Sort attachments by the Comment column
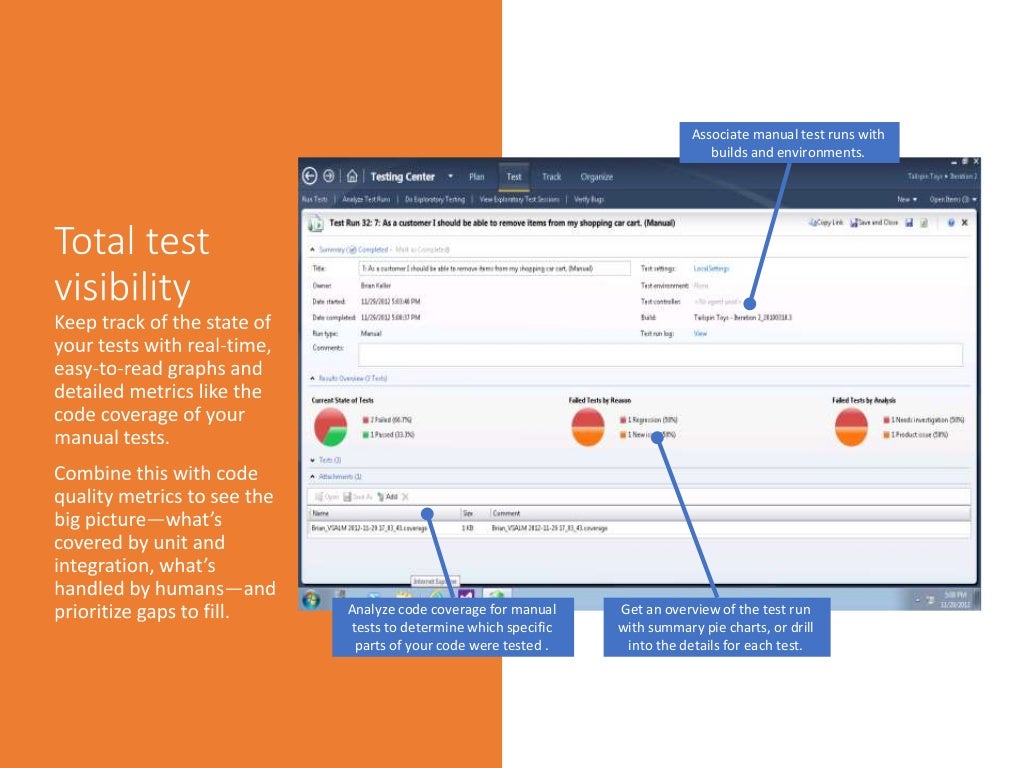The height and width of the screenshot is (768, 1024). (x=729, y=513)
